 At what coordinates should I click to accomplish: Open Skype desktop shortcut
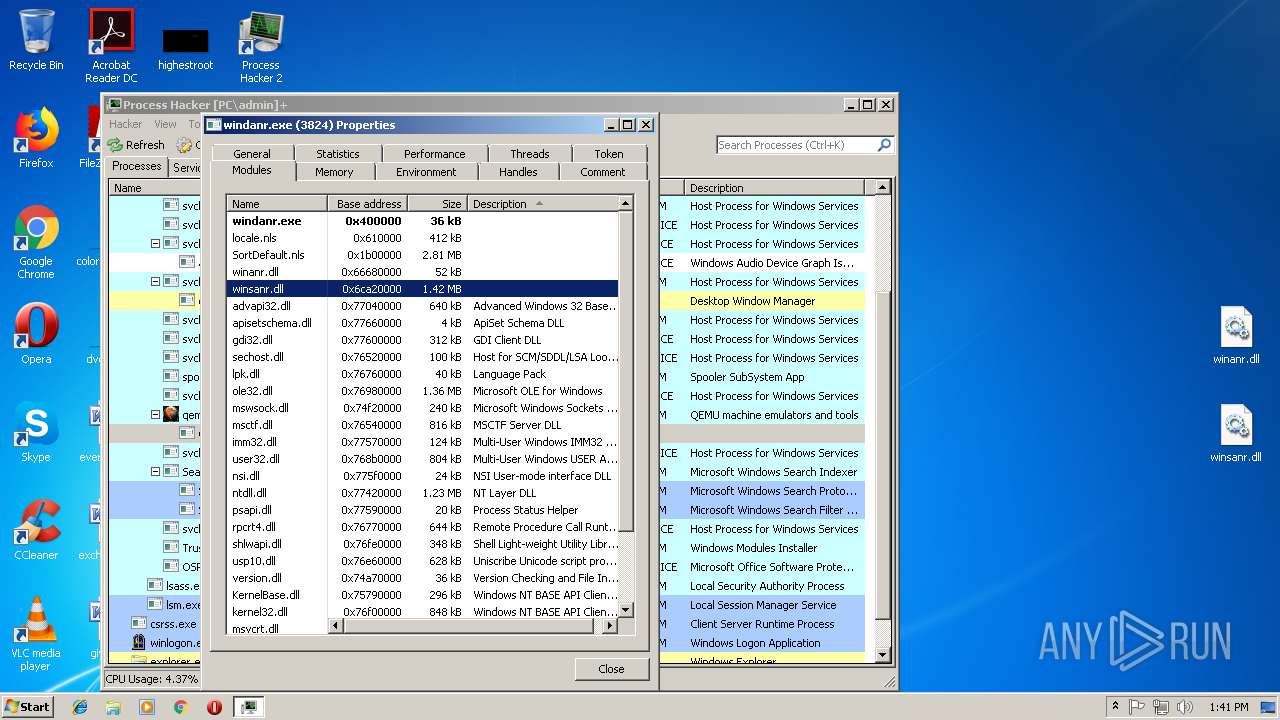(x=36, y=432)
